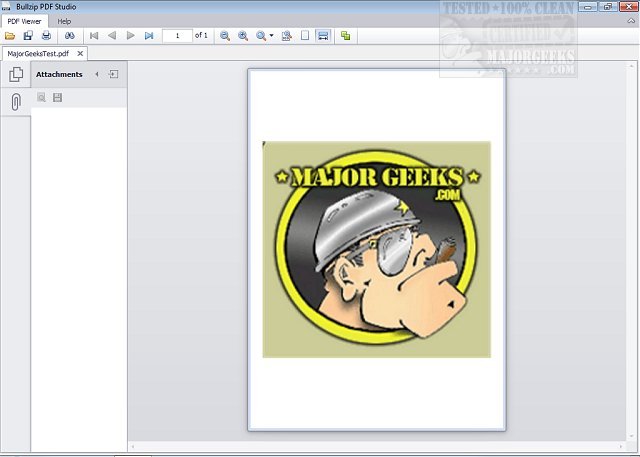Select the MajorGeeksTest.pdf document tab
This screenshot has width=640, height=457.
point(38,53)
